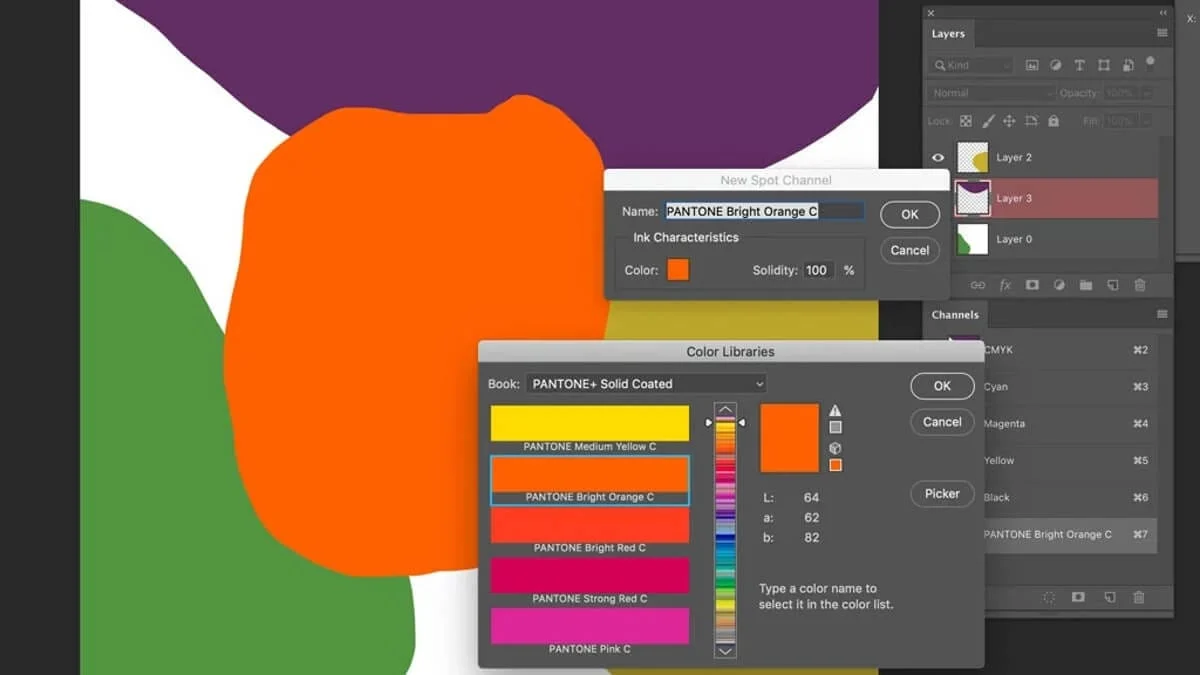Click the Layers panel trash icon
1200x675 pixels.
[1140, 285]
